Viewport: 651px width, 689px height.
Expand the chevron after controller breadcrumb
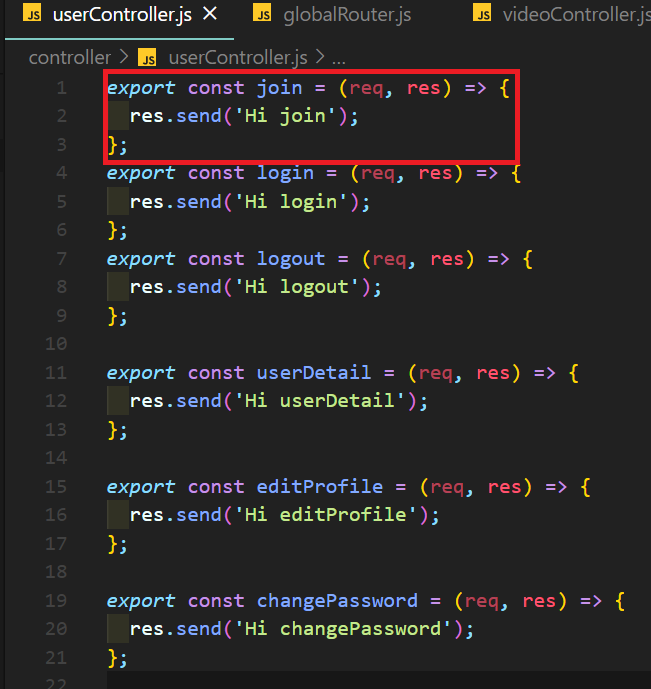pos(124,57)
